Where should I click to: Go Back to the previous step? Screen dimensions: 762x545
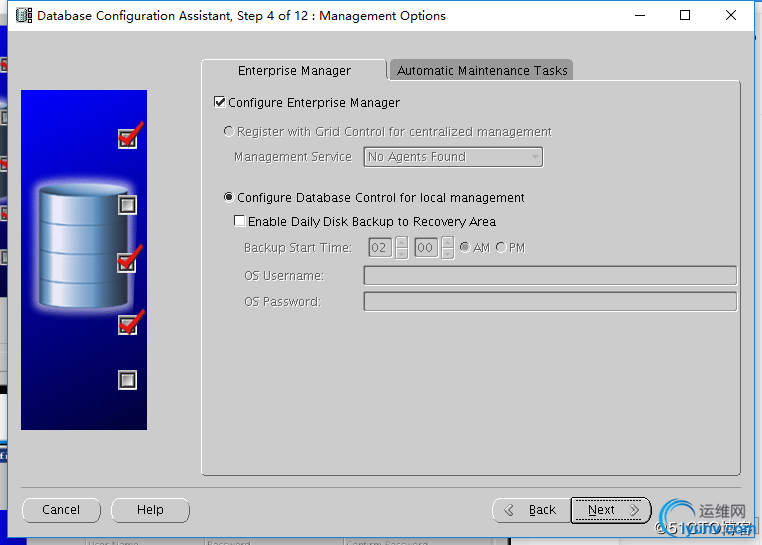532,510
